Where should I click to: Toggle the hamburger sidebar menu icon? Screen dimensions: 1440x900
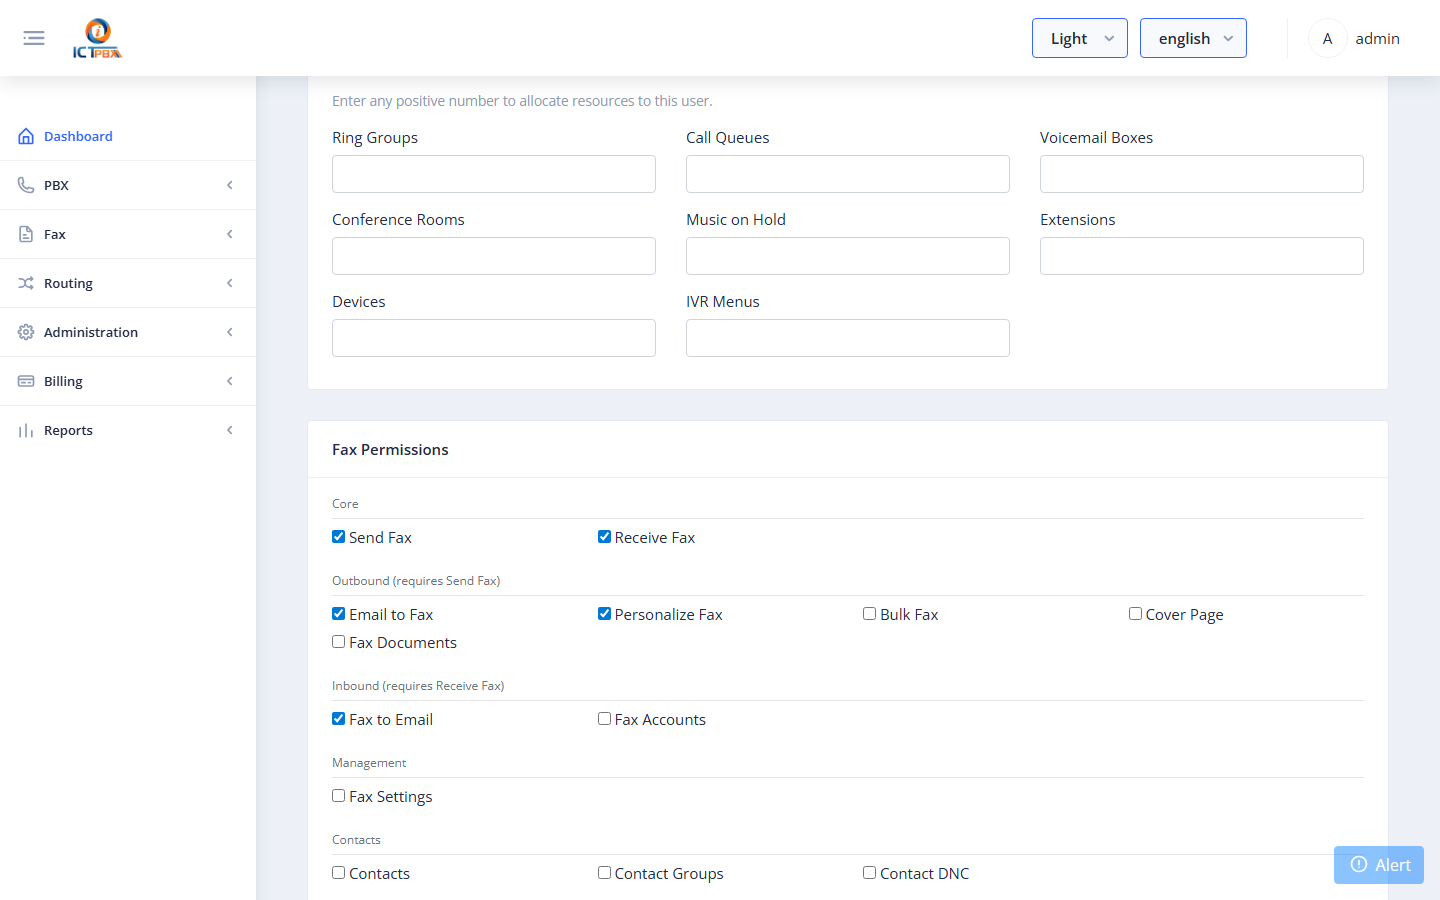coord(34,38)
